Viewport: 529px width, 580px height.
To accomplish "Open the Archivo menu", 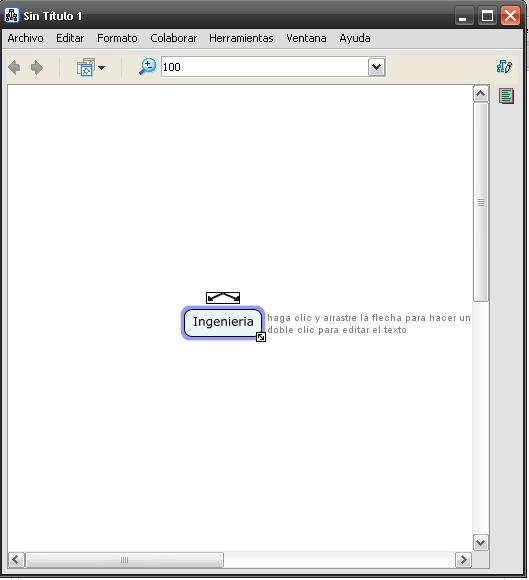I will click(25, 38).
